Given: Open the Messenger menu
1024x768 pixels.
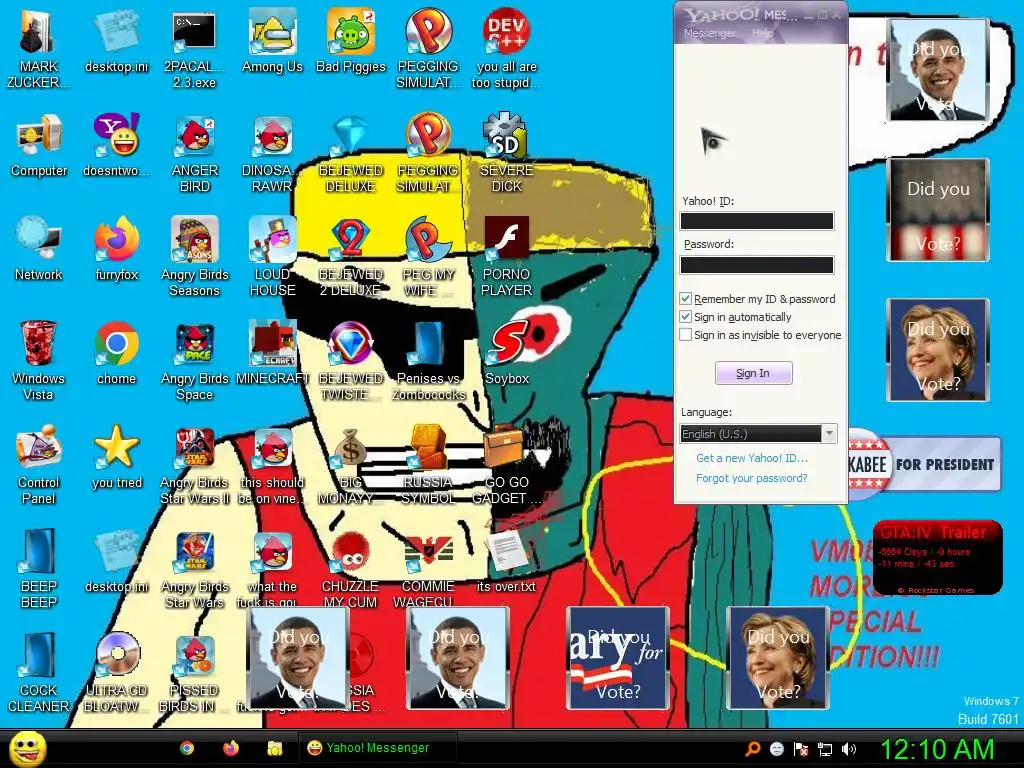Looking at the screenshot, I should 709,33.
